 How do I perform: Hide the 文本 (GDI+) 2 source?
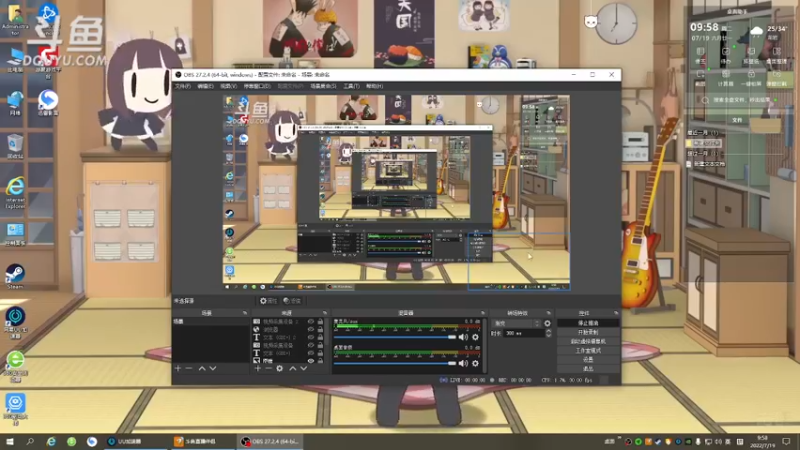pos(311,337)
